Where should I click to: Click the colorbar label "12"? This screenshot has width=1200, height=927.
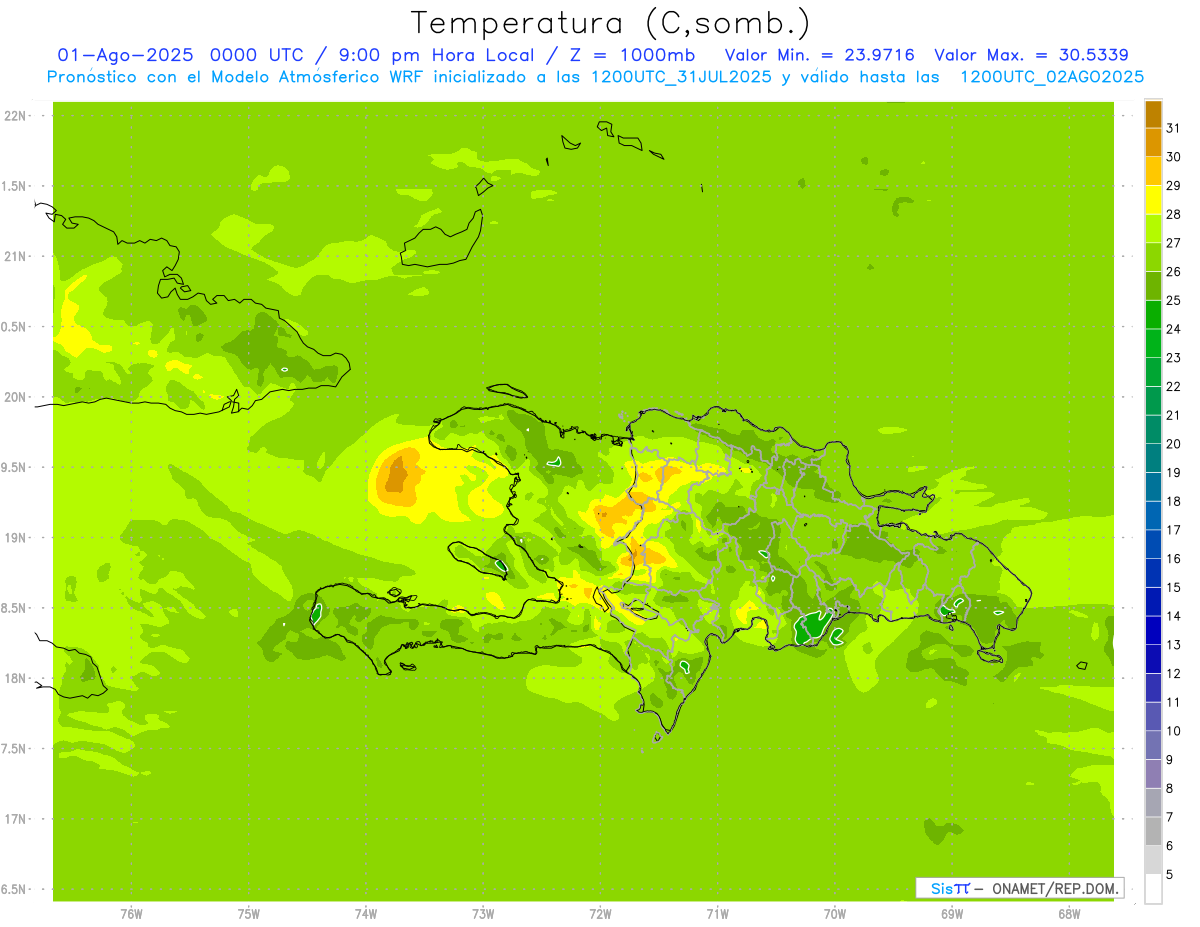[1174, 673]
